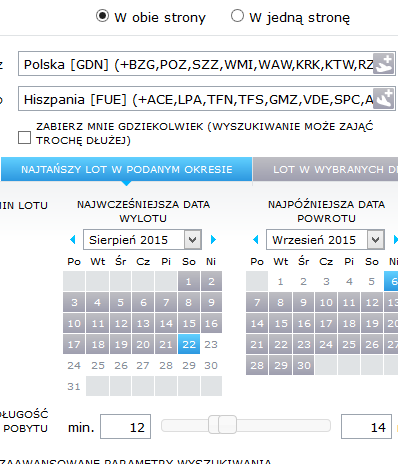This screenshot has height=464, width=398.
Task: Select 7 in the Wrzesień 2015 calendar
Action: point(257,302)
